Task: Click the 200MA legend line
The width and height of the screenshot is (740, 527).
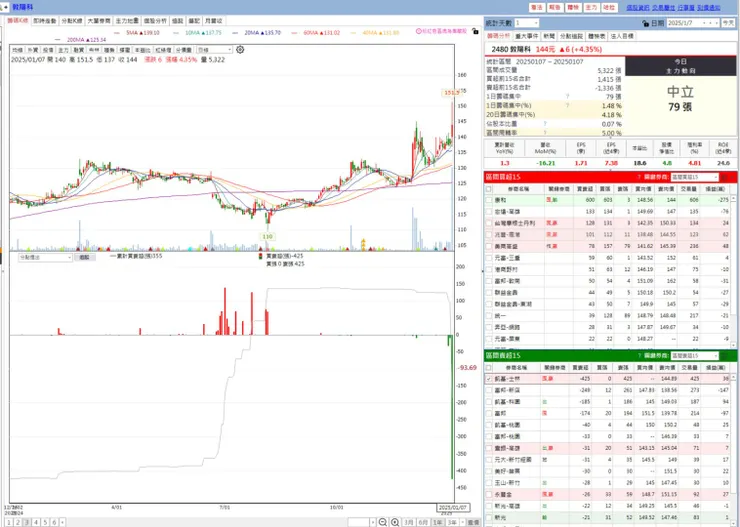Action: 80,40
